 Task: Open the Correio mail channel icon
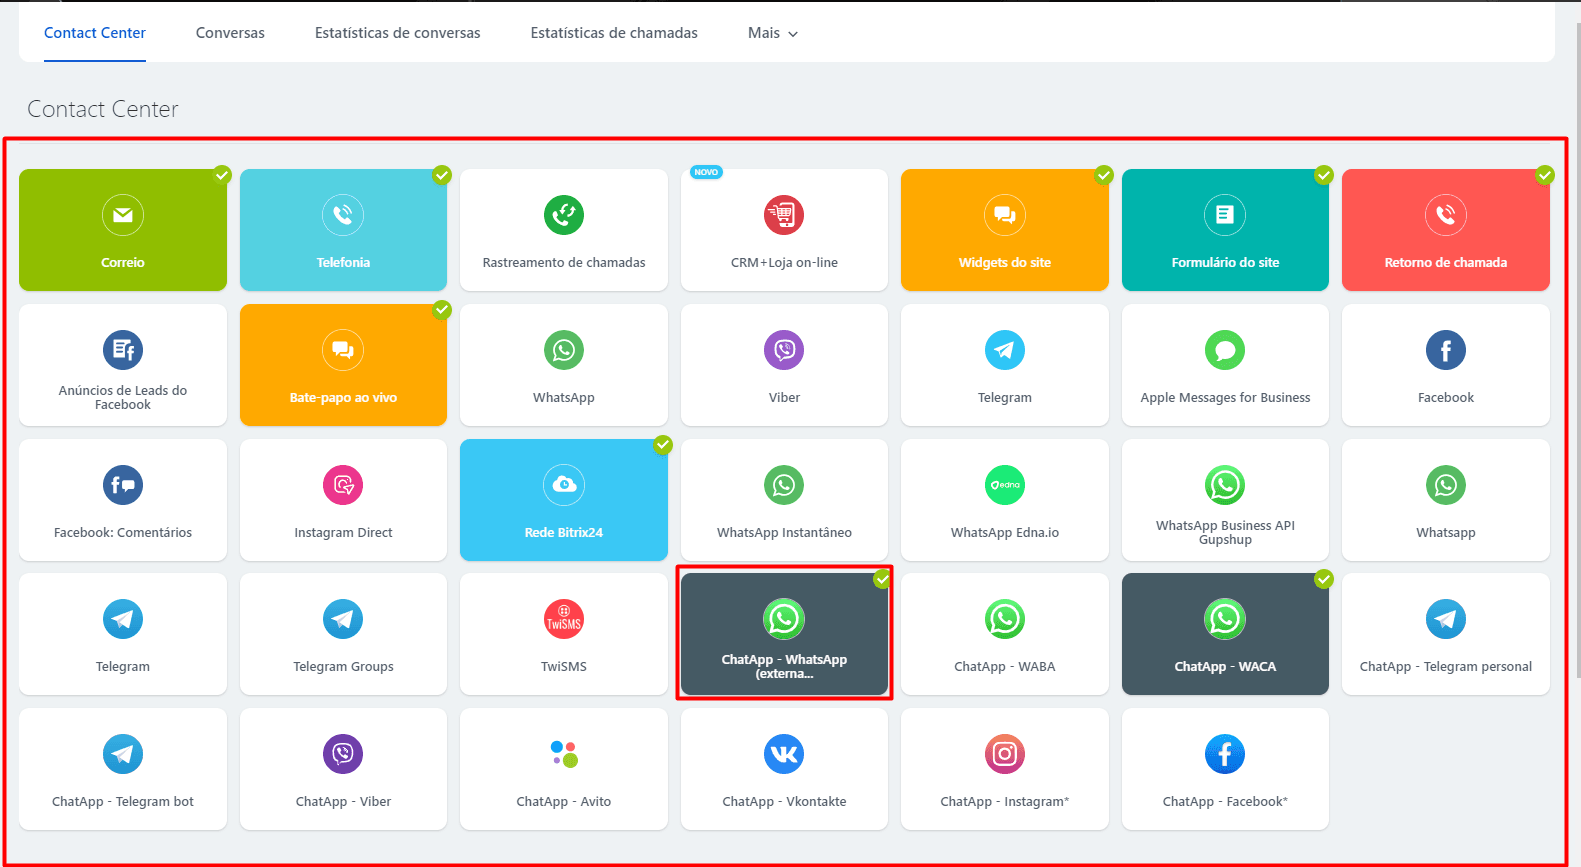tap(123, 215)
